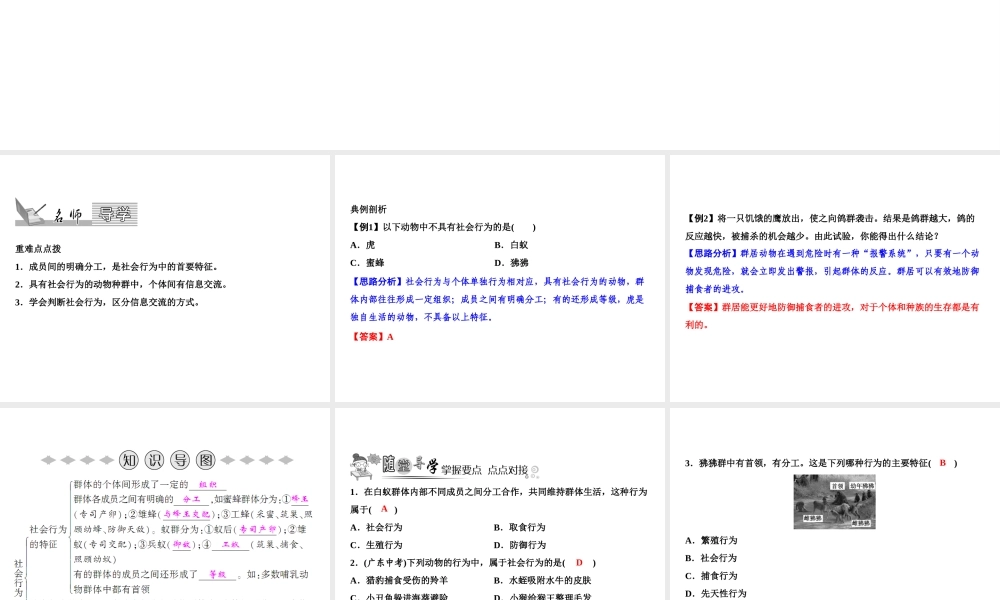Screen dimensions: 1000x600
Task: Select the 重难点点拨 heading
Action: (38, 249)
